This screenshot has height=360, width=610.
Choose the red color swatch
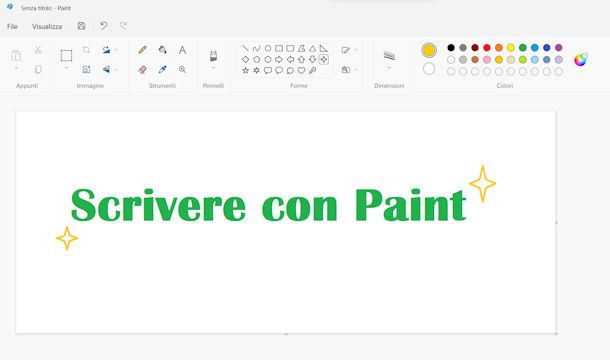pos(487,47)
